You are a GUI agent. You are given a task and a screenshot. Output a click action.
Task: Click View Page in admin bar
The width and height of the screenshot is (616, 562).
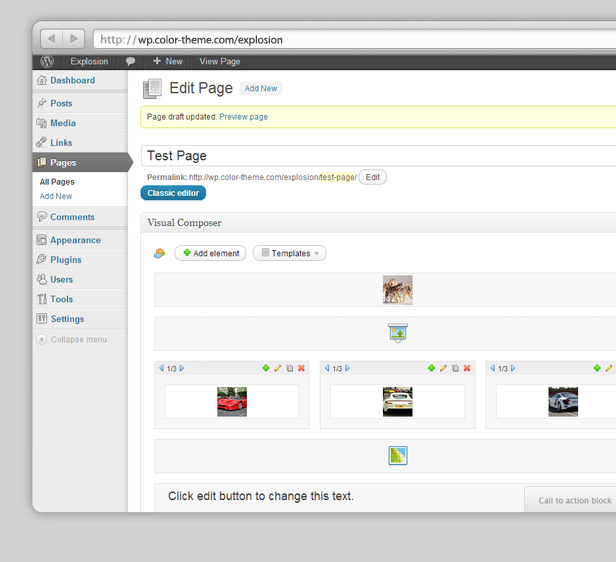click(x=220, y=61)
